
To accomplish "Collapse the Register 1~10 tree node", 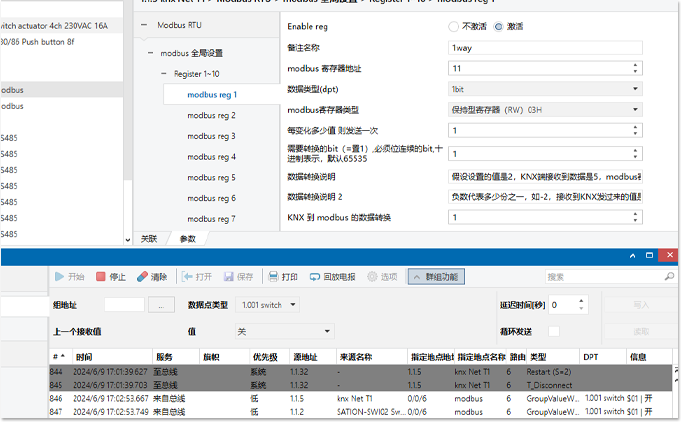I will click(164, 74).
